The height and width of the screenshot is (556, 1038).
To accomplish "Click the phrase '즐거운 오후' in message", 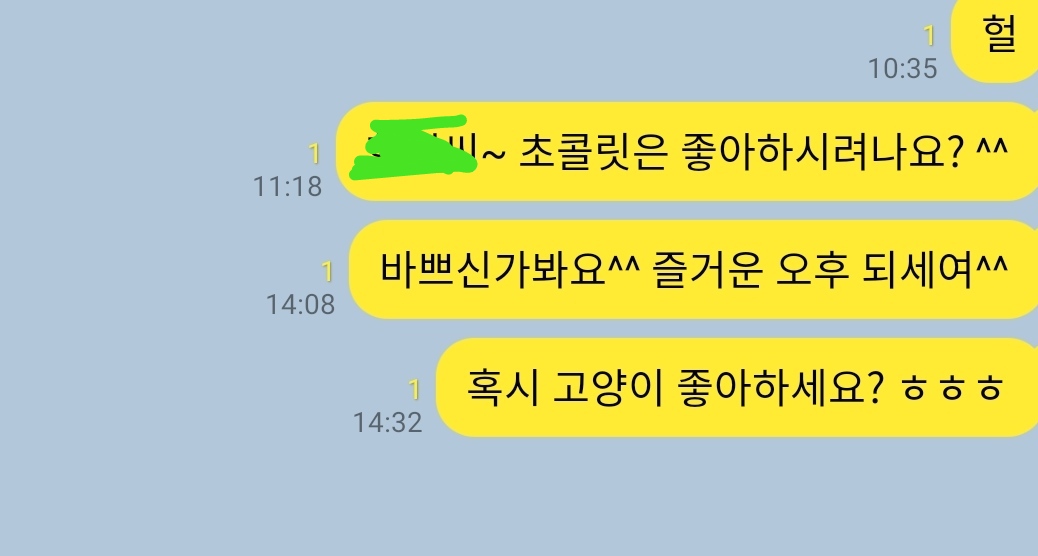I will [751, 270].
